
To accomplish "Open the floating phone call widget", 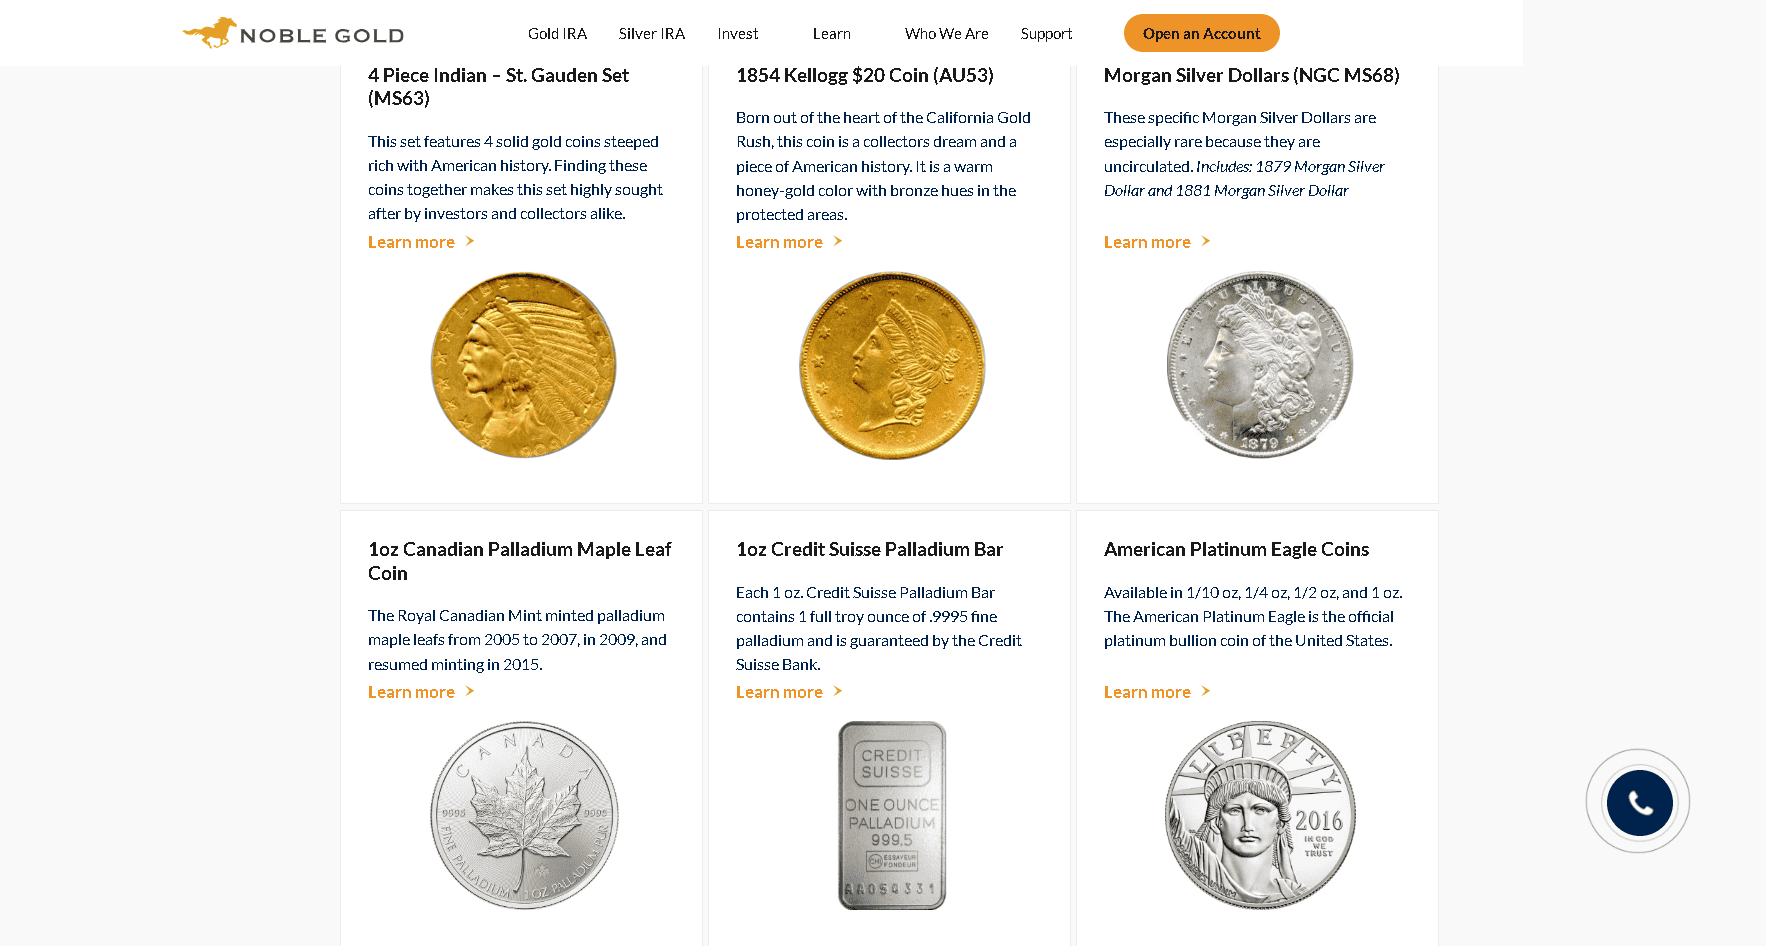I will point(1638,802).
